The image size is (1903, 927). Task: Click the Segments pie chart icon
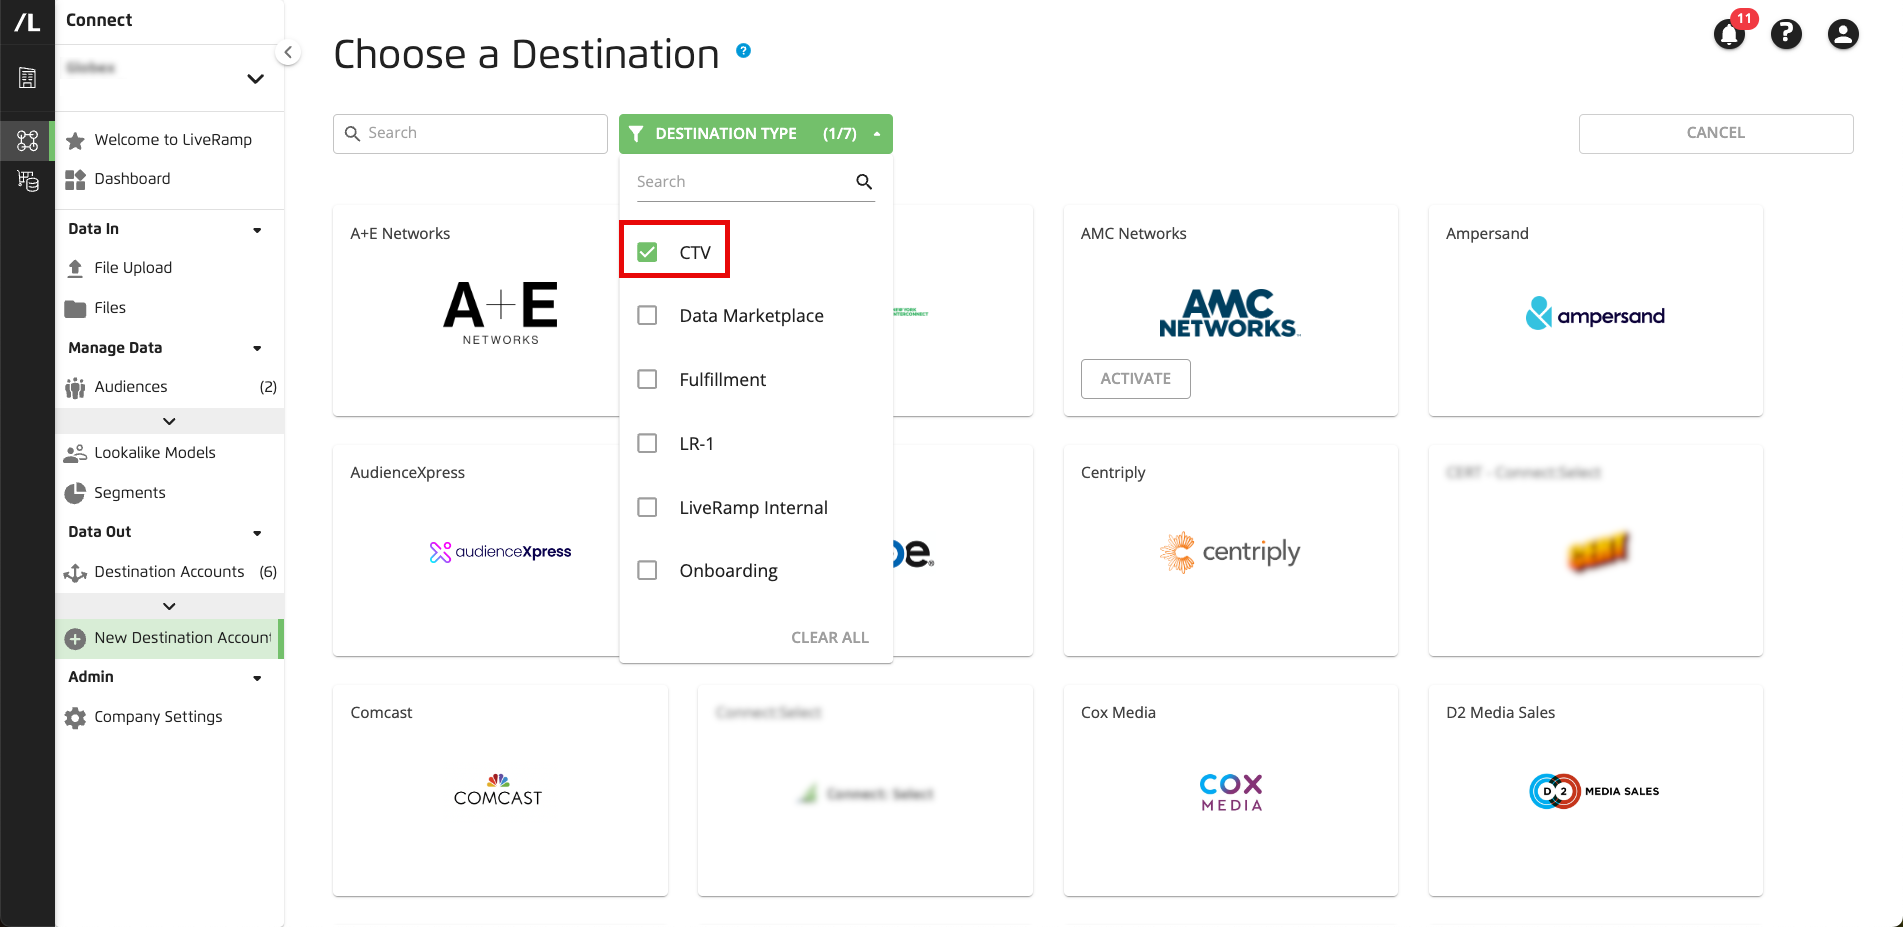pyautogui.click(x=75, y=493)
